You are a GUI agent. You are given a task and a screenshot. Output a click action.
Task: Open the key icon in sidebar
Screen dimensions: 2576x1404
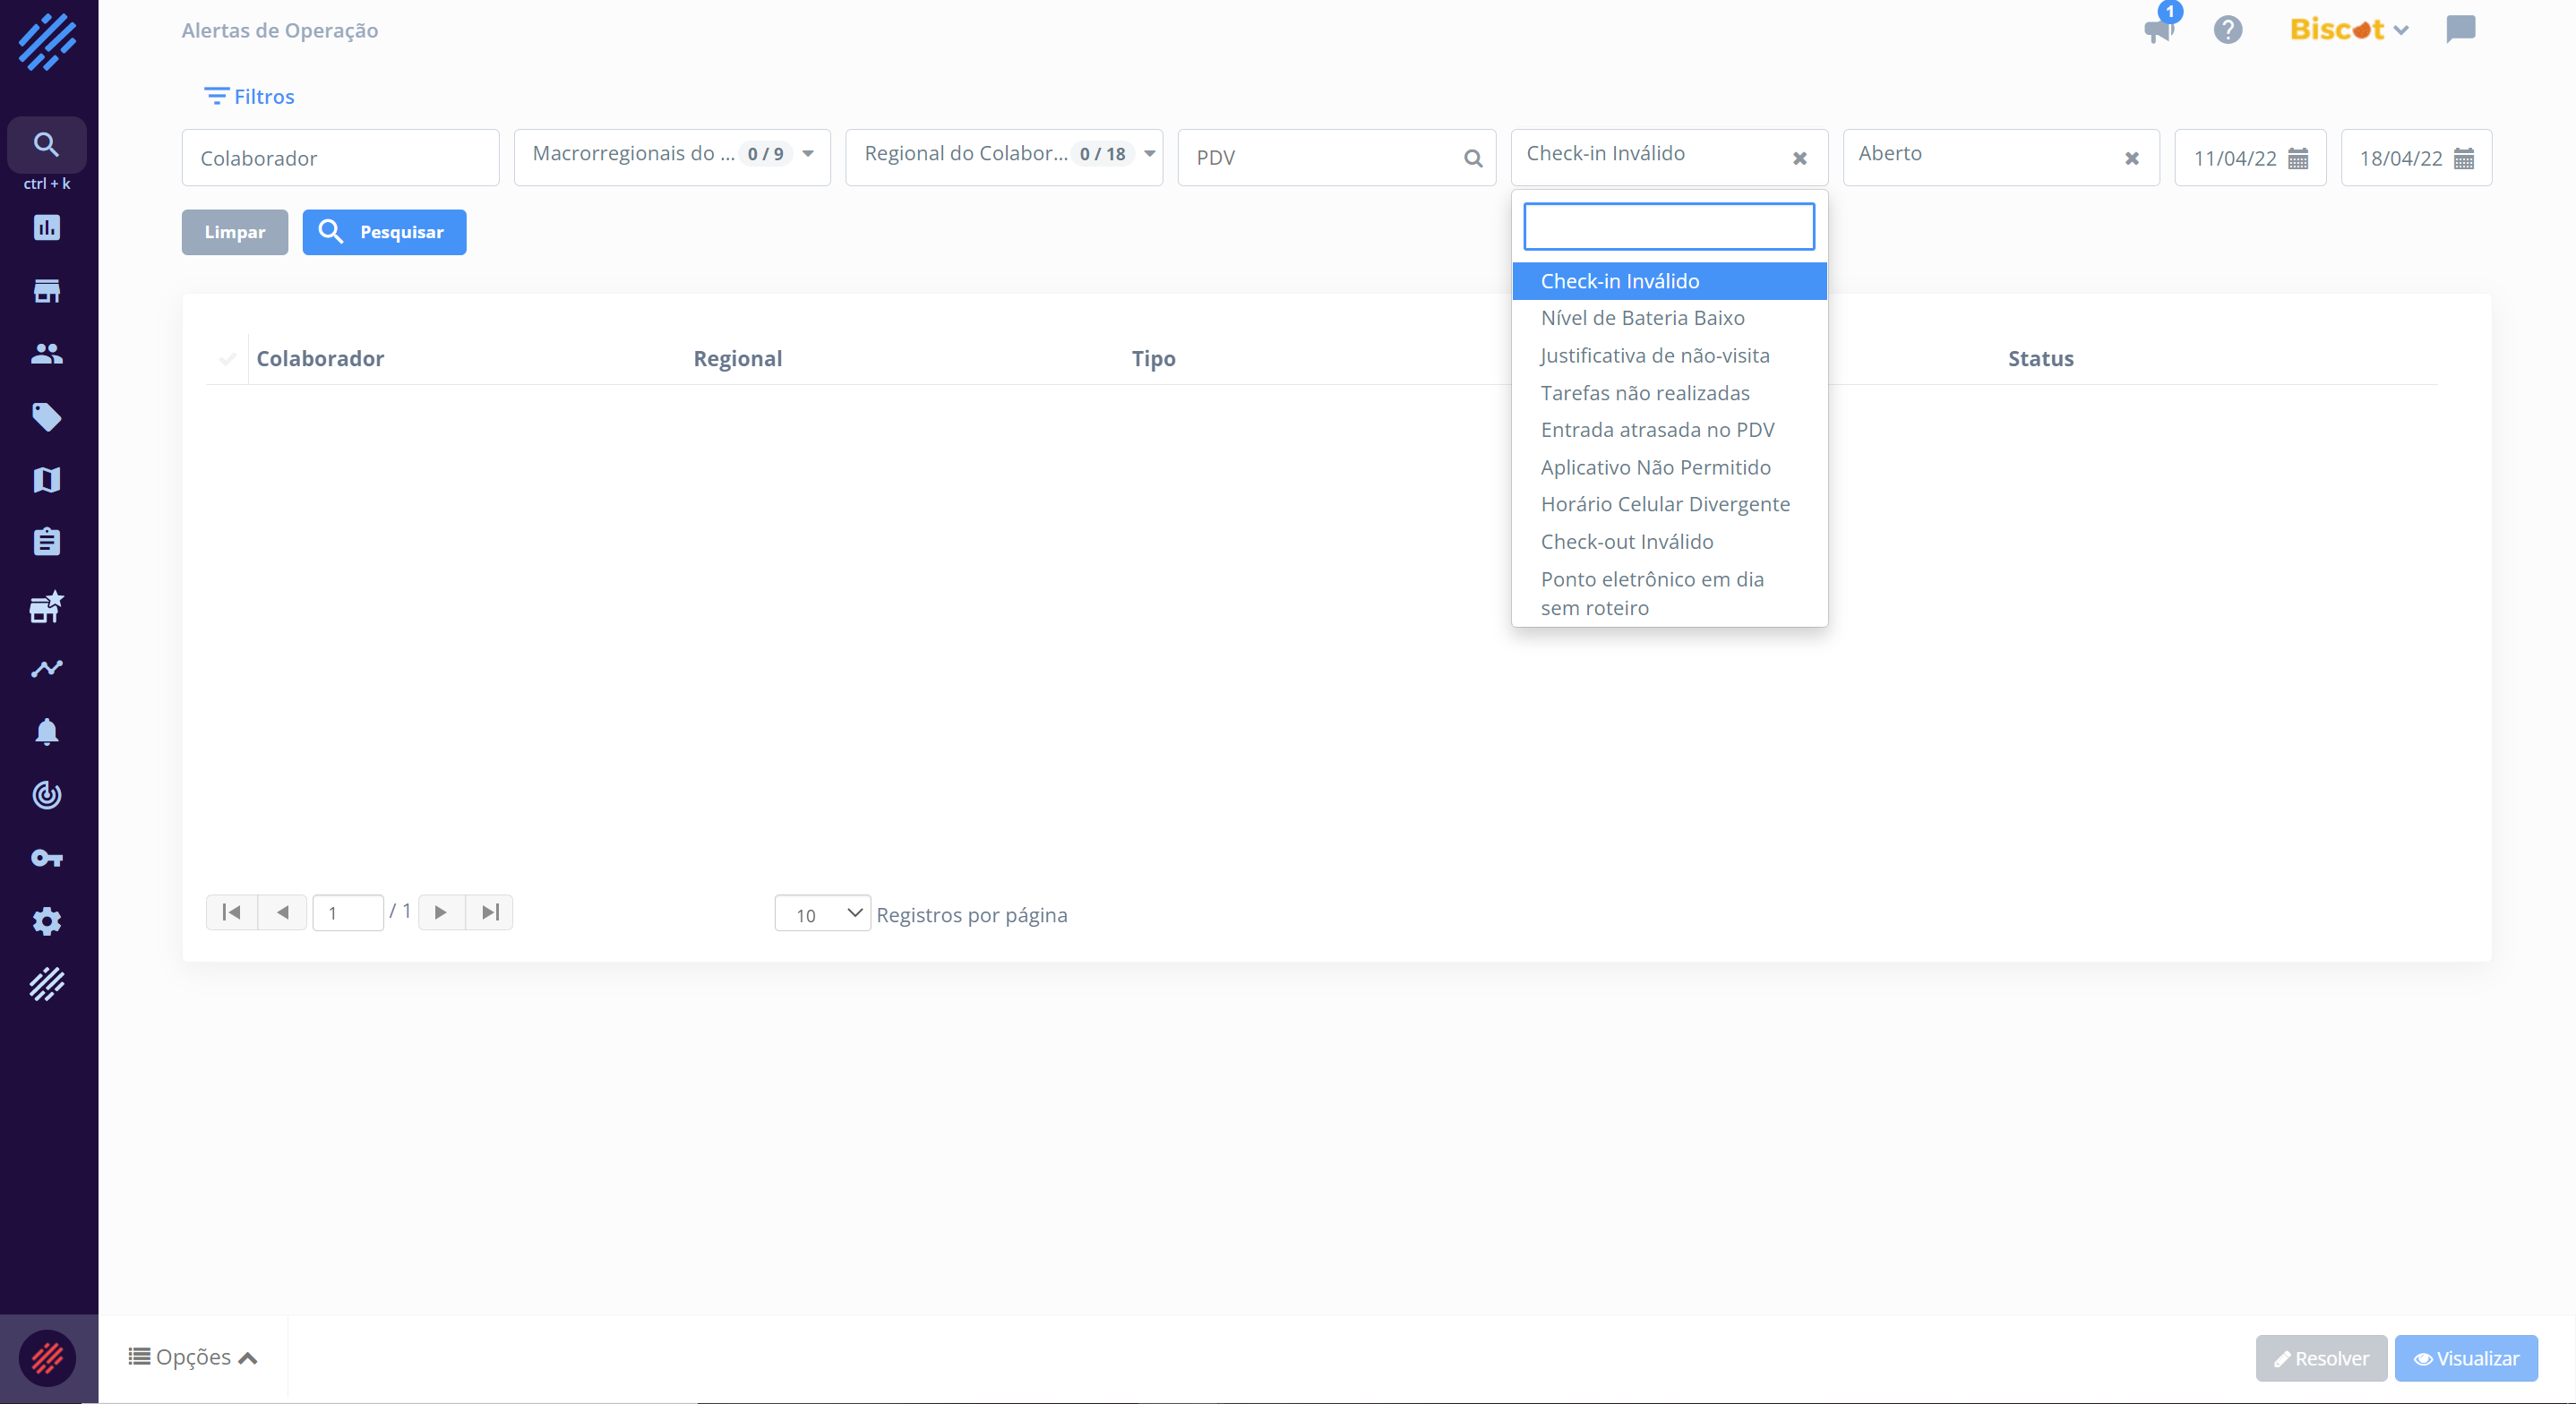coord(47,858)
